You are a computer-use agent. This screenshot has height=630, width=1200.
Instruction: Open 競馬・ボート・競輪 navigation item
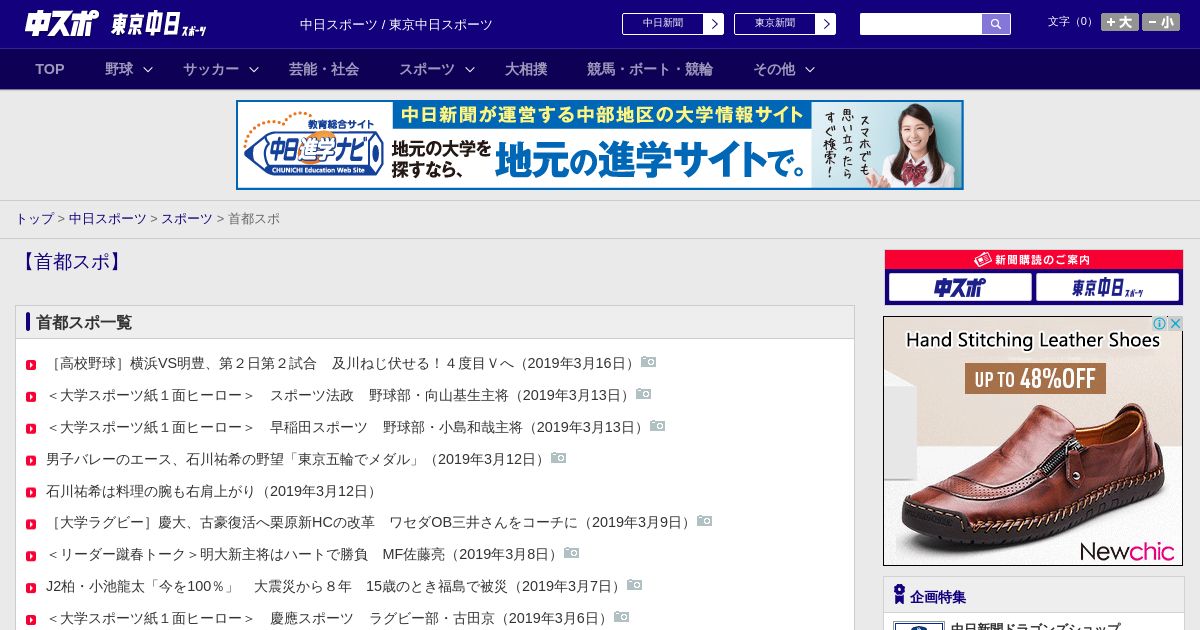coord(650,69)
